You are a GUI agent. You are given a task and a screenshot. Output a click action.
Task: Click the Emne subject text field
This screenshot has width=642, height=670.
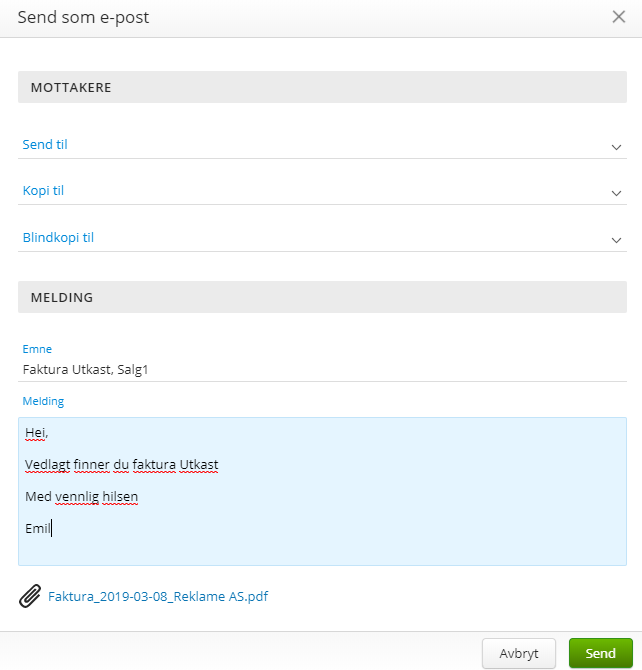tap(322, 370)
